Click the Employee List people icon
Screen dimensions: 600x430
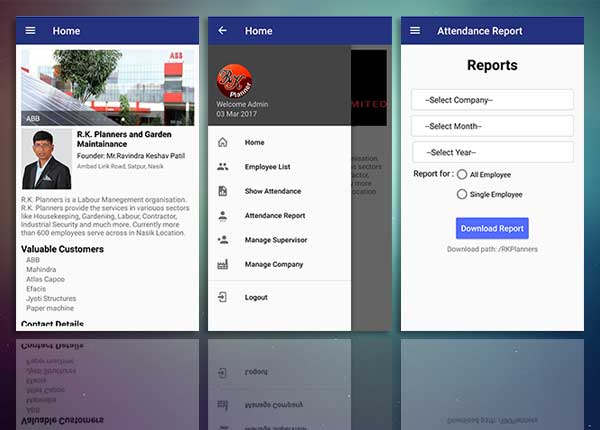click(x=222, y=167)
